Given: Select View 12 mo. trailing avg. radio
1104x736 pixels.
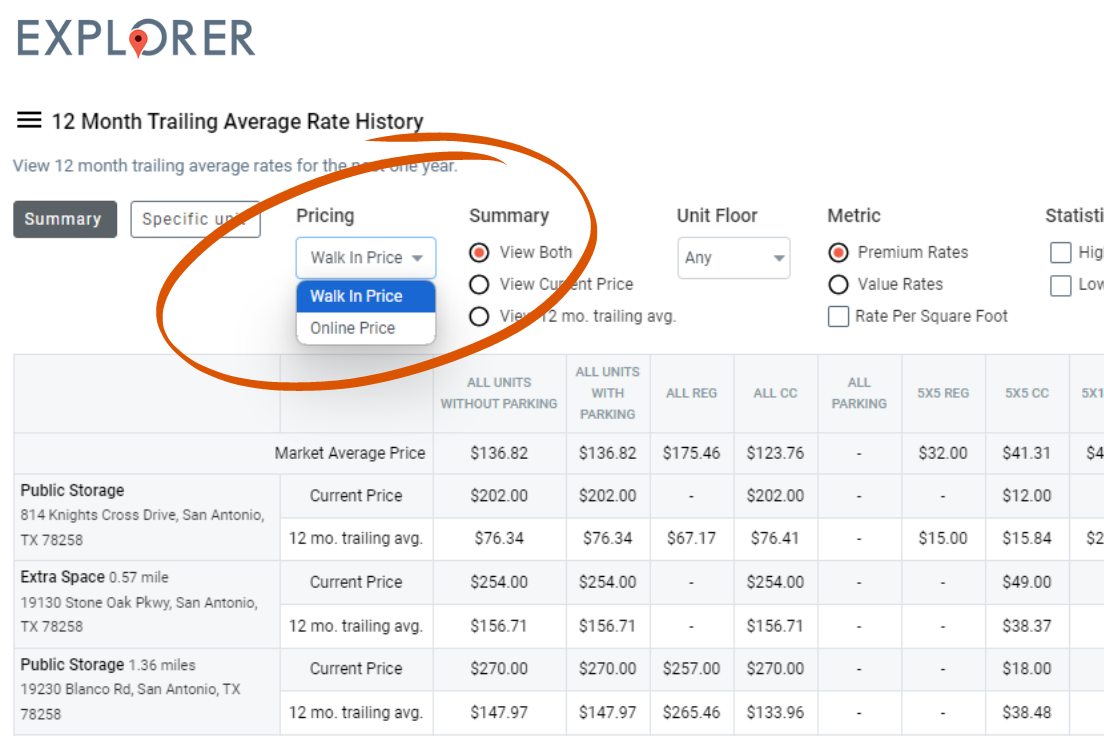Looking at the screenshot, I should click(x=479, y=316).
